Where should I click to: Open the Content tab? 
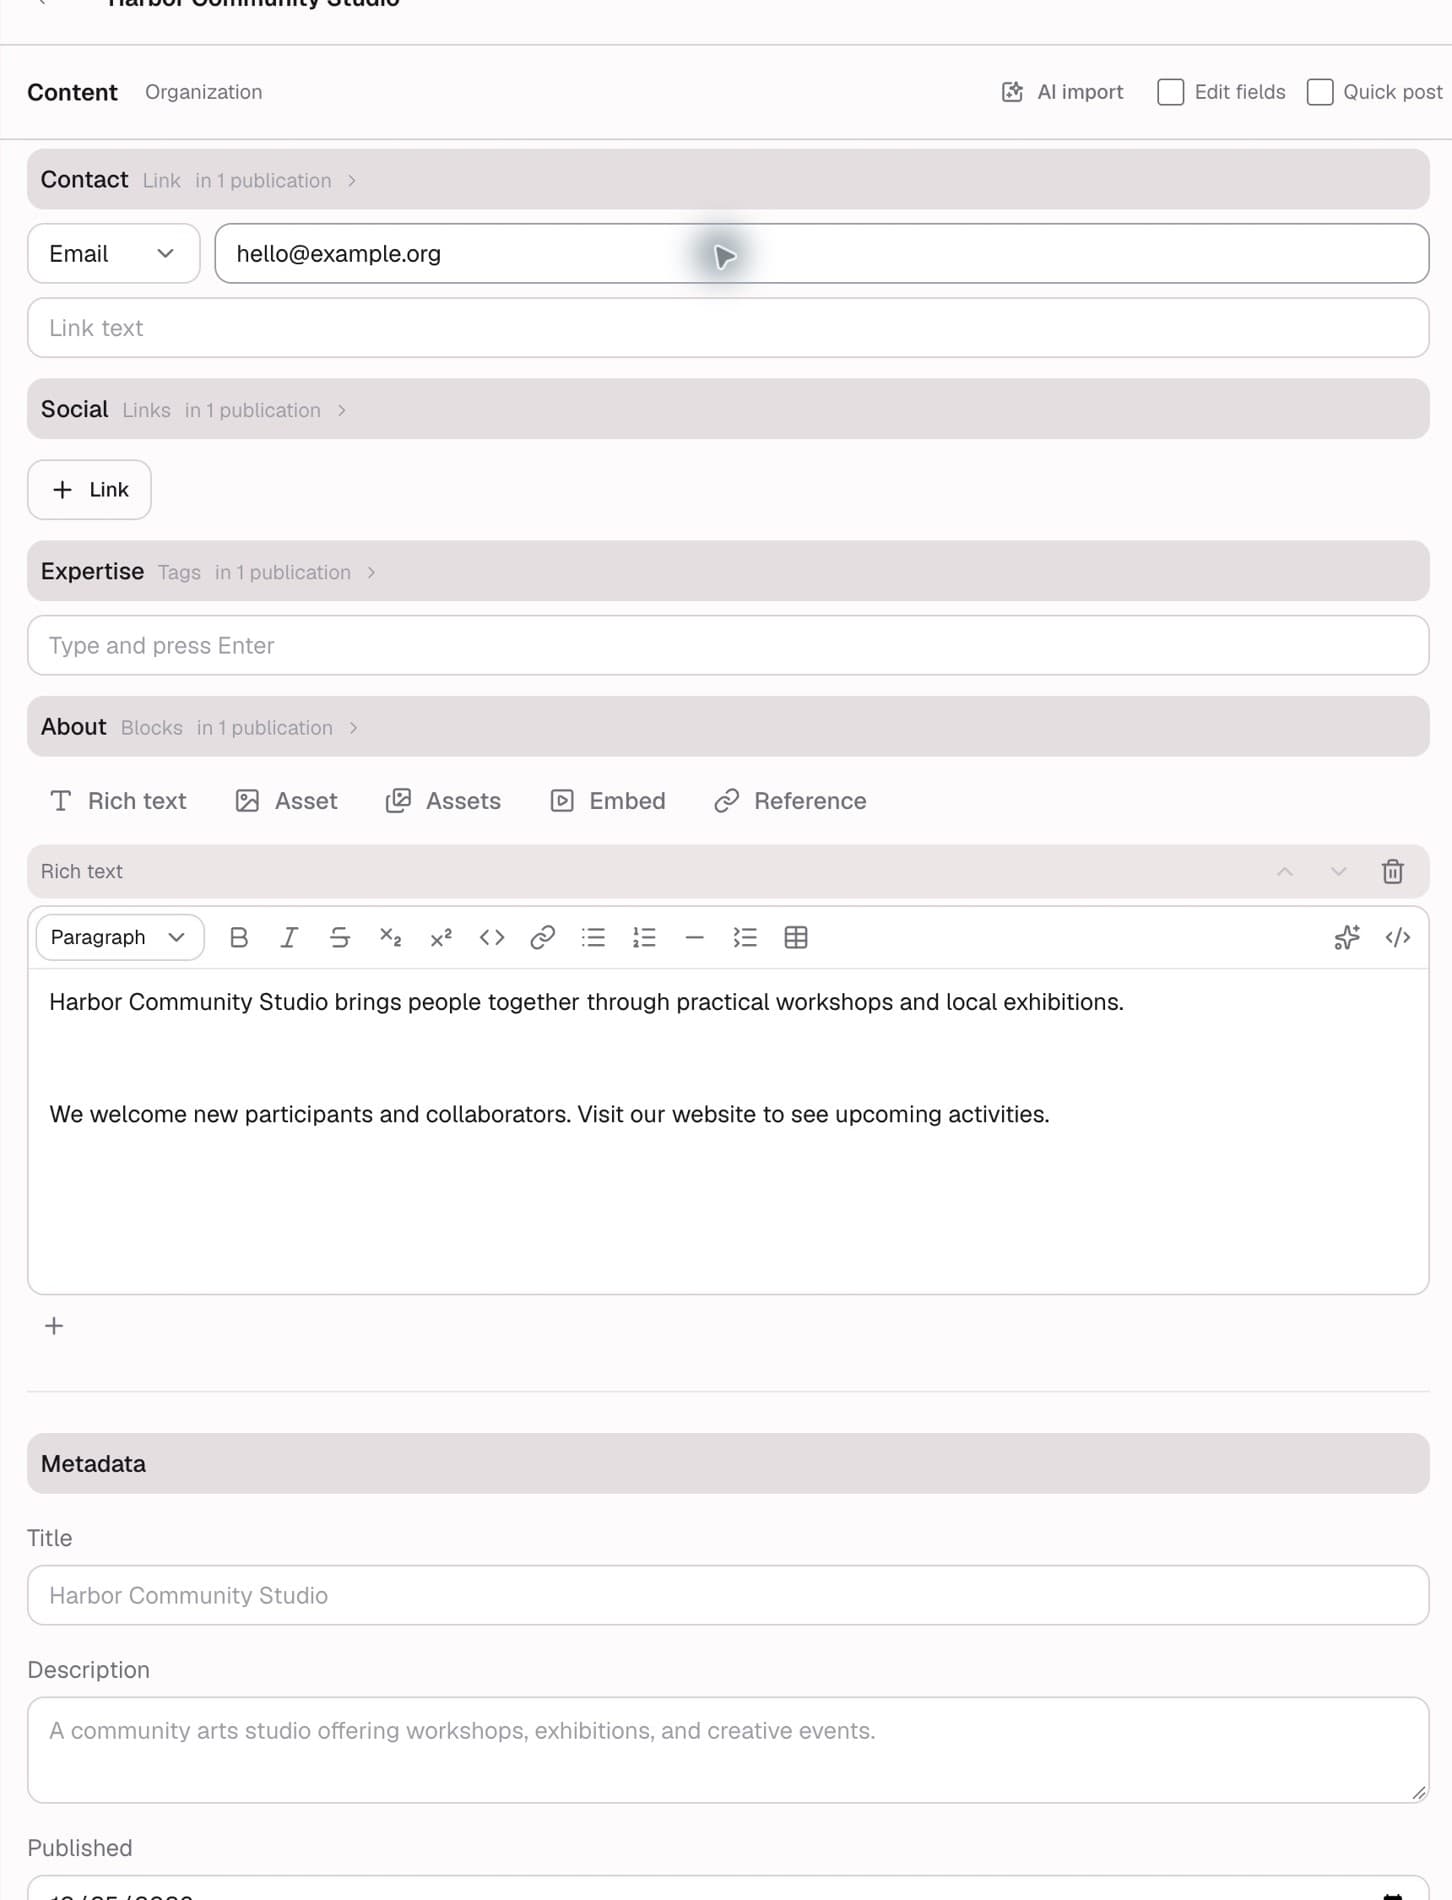click(72, 92)
